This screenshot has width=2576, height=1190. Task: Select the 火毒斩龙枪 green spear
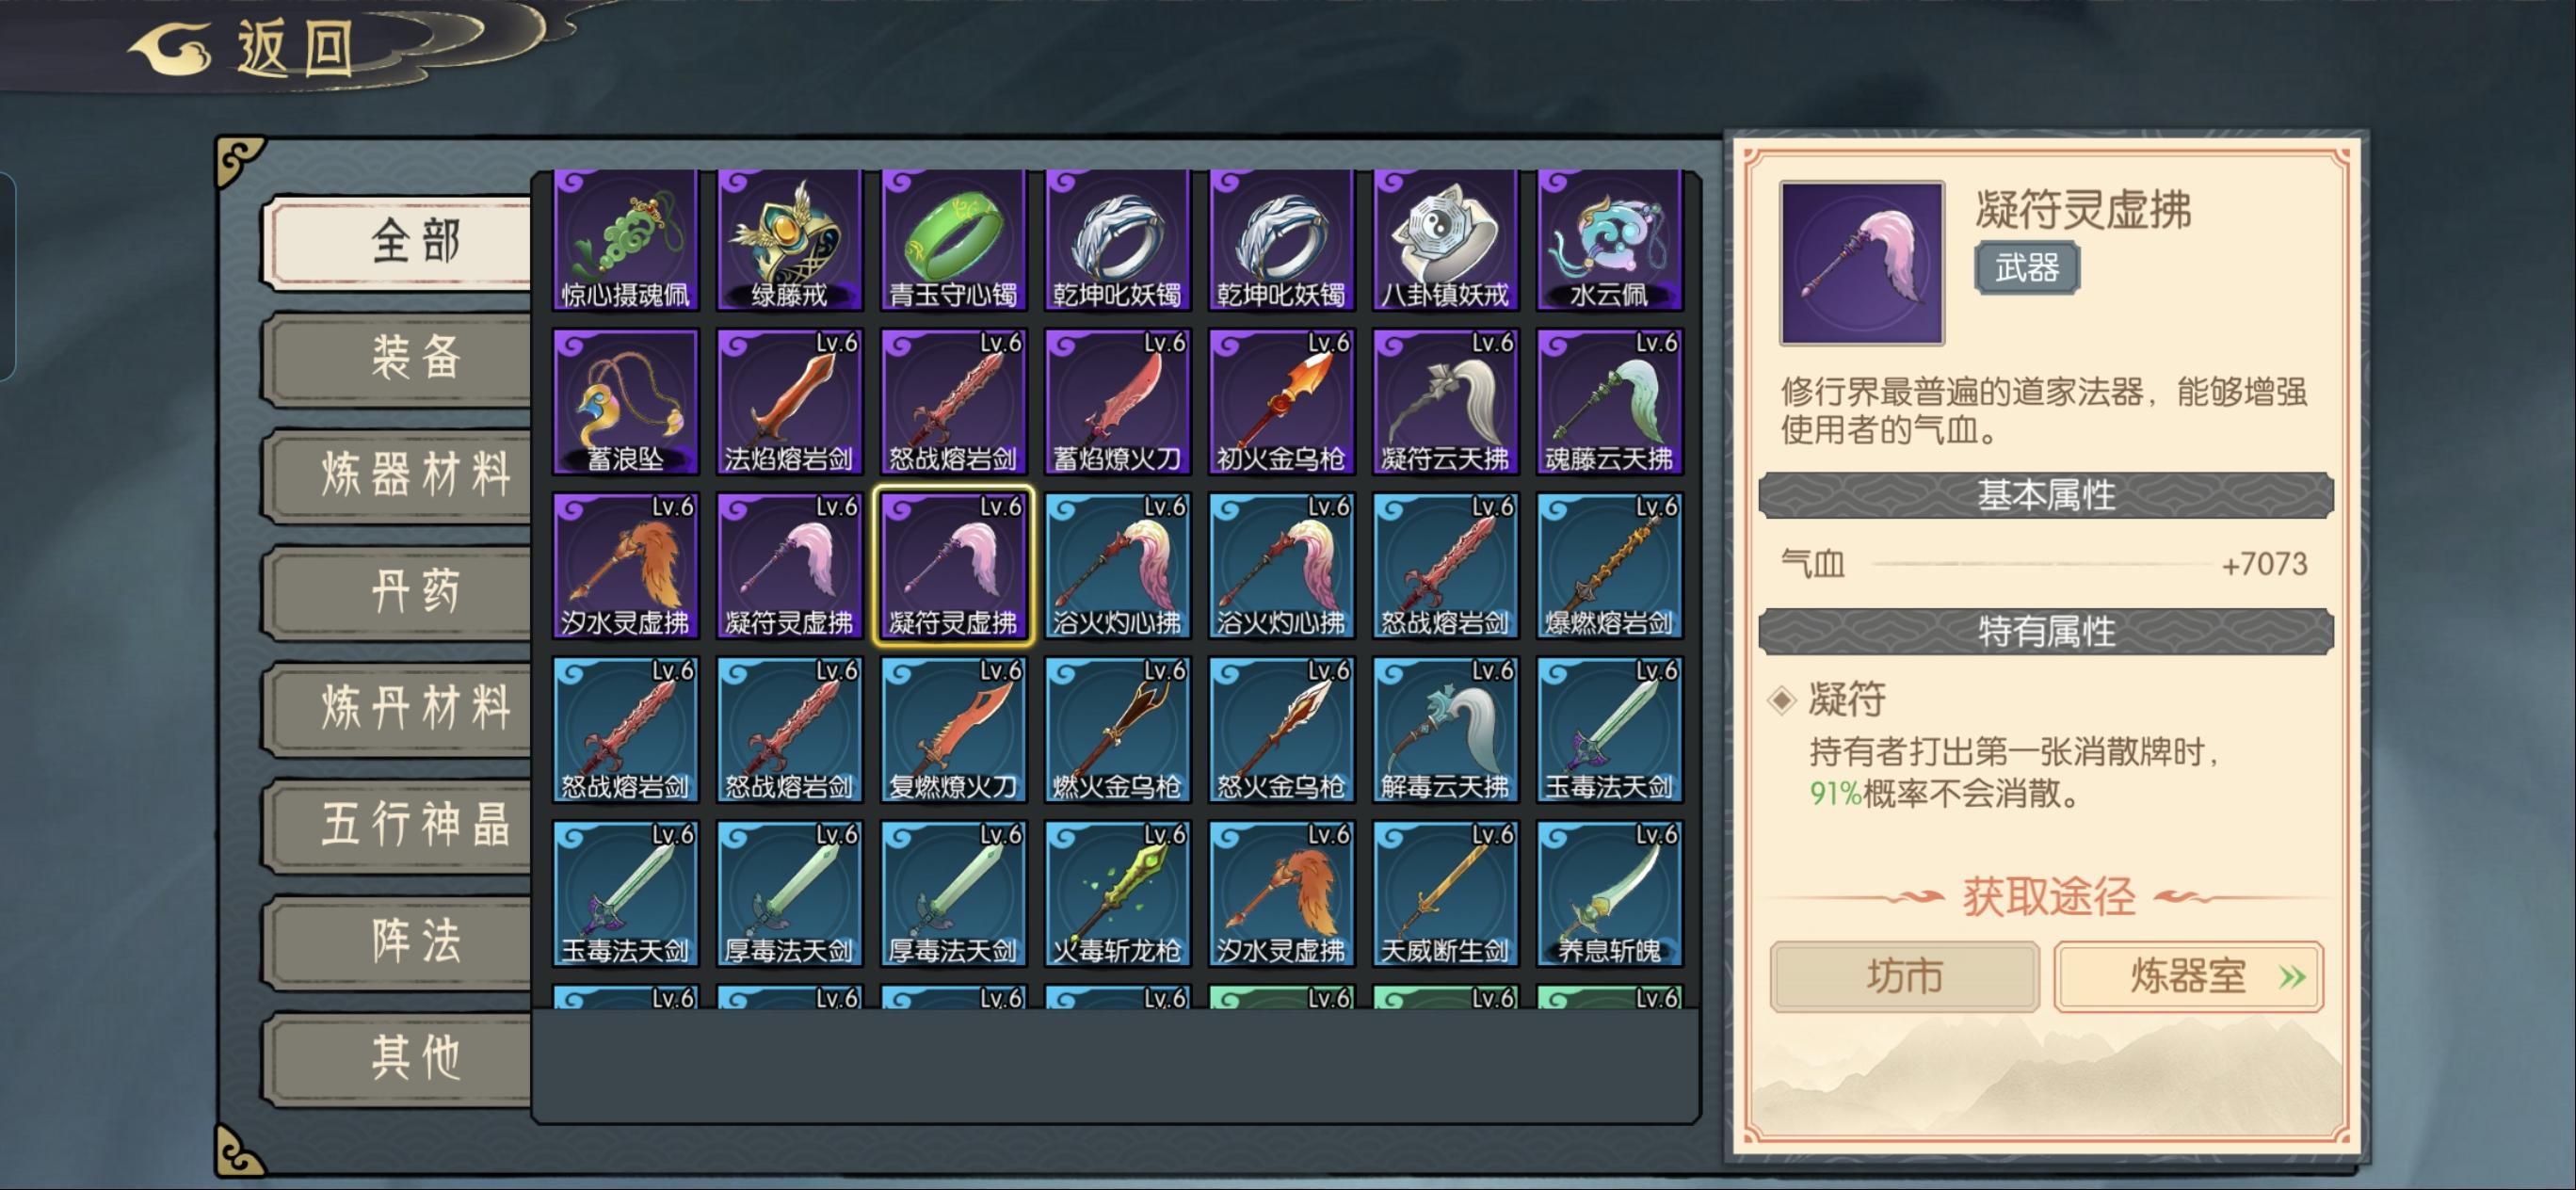(x=1117, y=894)
